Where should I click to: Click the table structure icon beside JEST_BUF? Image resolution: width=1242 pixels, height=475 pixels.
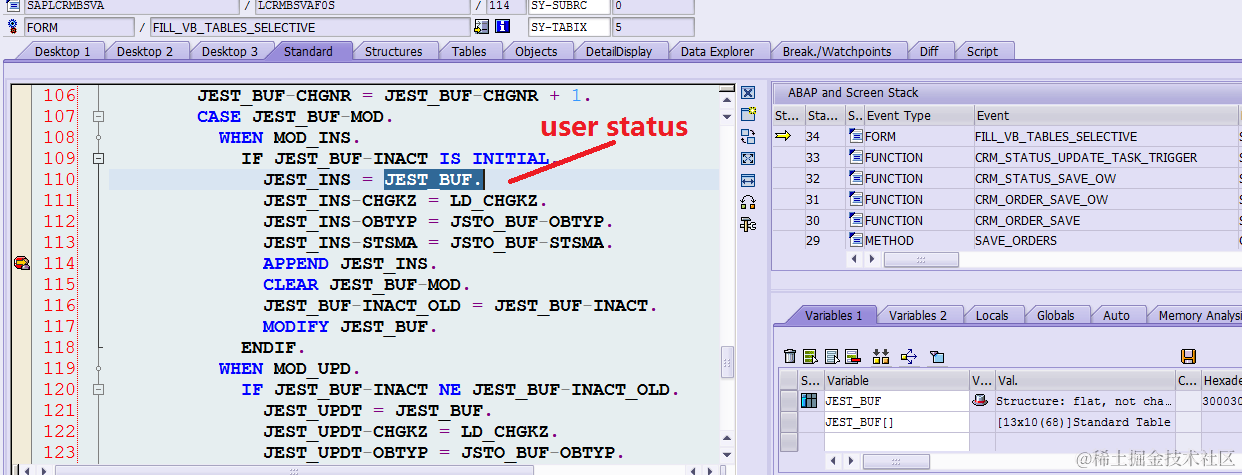click(809, 401)
